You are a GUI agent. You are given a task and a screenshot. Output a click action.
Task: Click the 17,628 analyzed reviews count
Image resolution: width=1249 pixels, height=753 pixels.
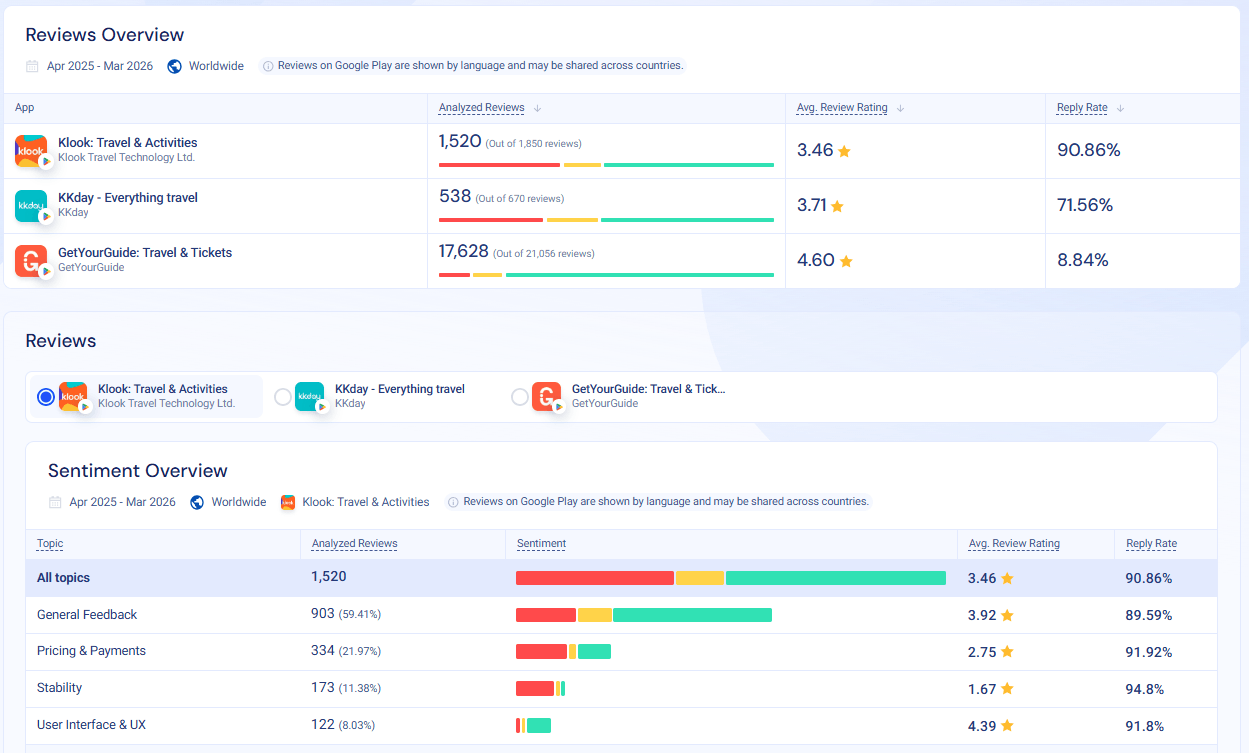(464, 252)
